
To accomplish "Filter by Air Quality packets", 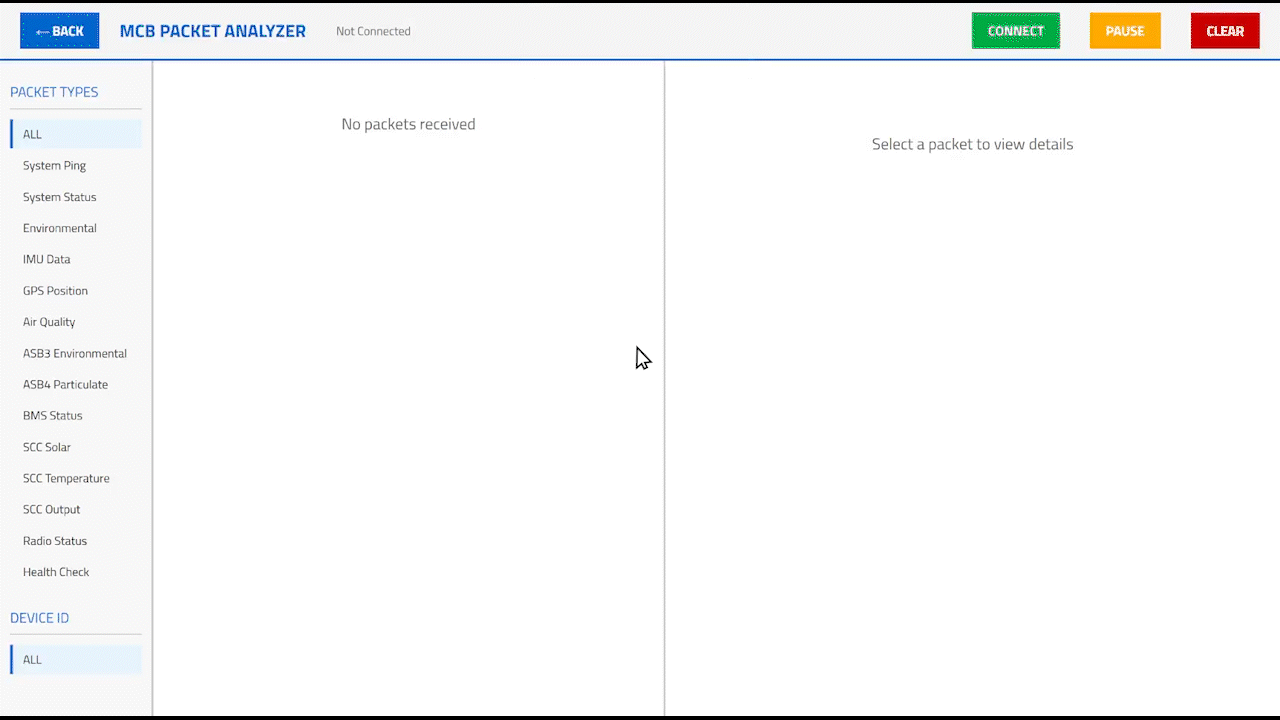I will (x=50, y=322).
